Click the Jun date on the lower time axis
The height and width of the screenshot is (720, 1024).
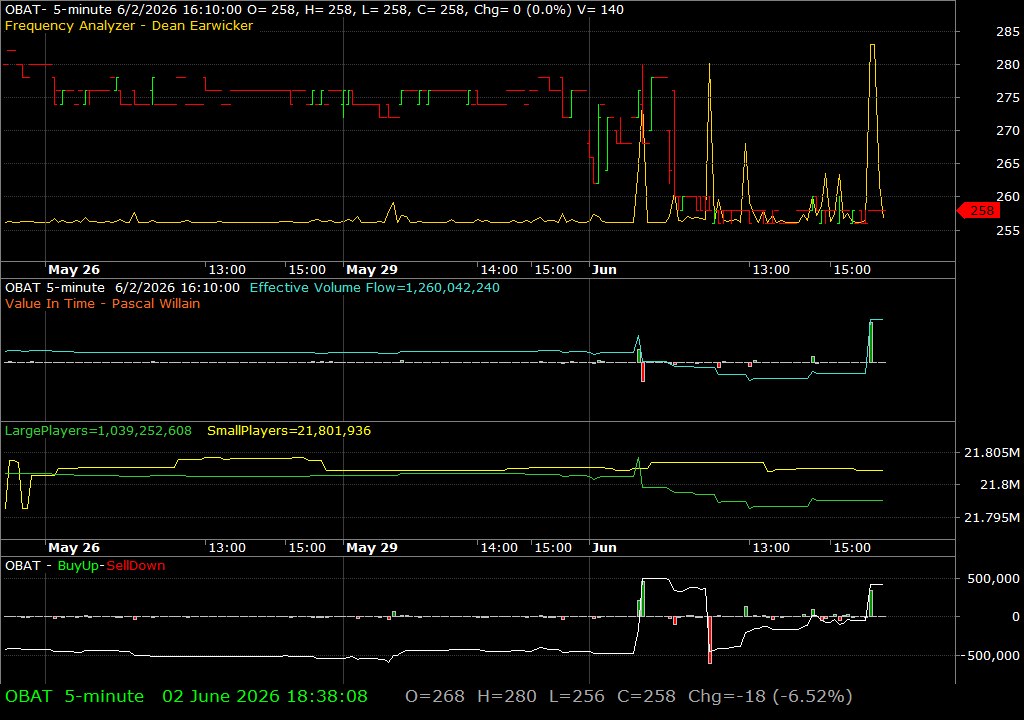[604, 548]
